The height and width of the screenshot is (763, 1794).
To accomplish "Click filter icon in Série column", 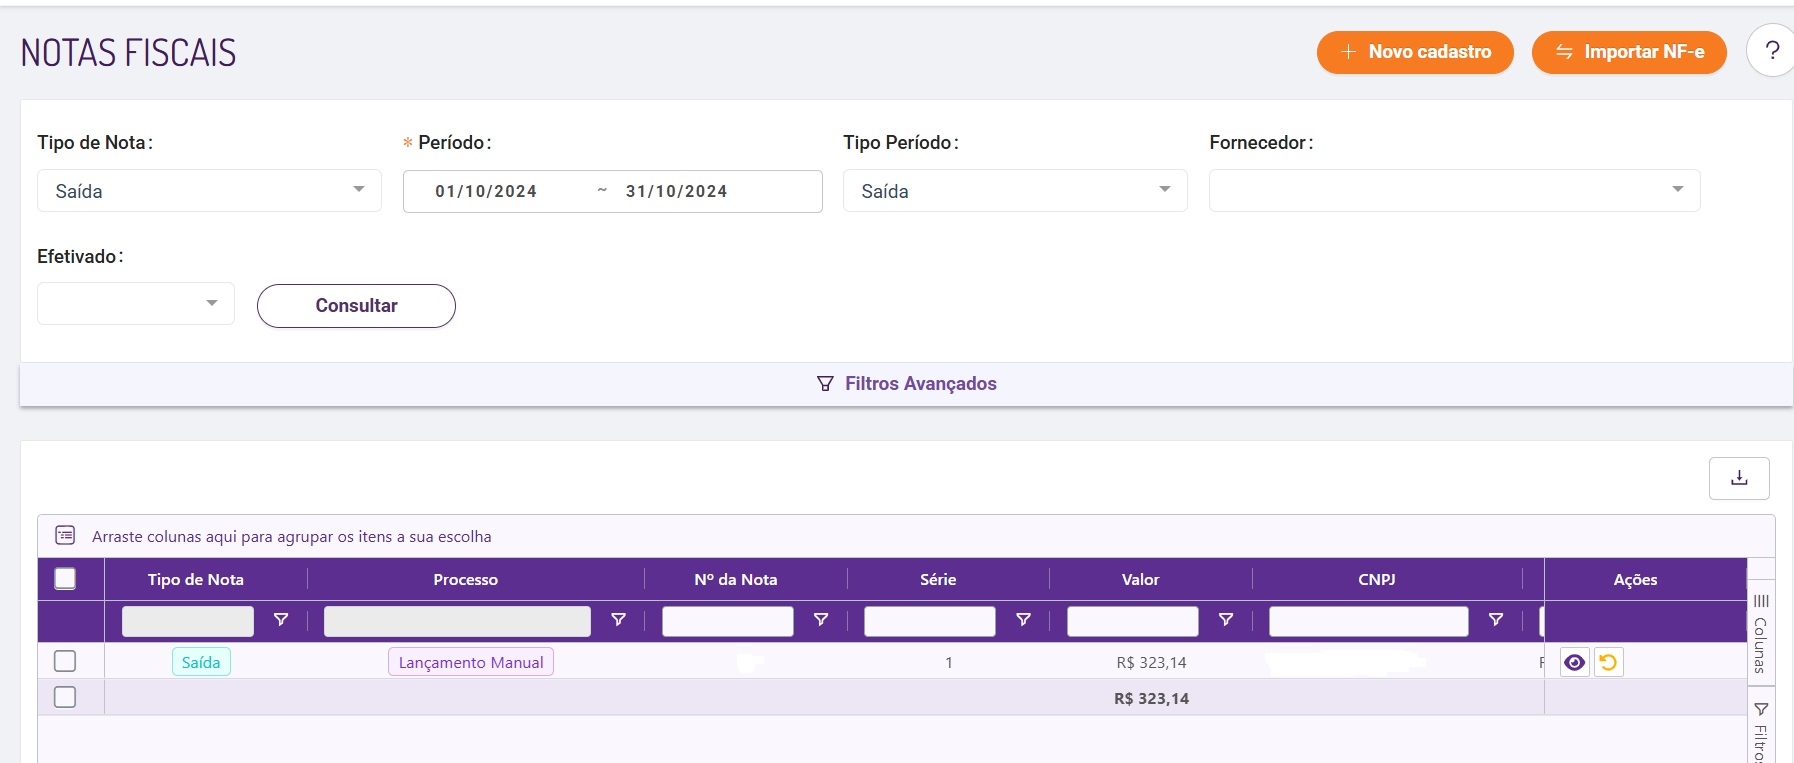I will pyautogui.click(x=1023, y=620).
